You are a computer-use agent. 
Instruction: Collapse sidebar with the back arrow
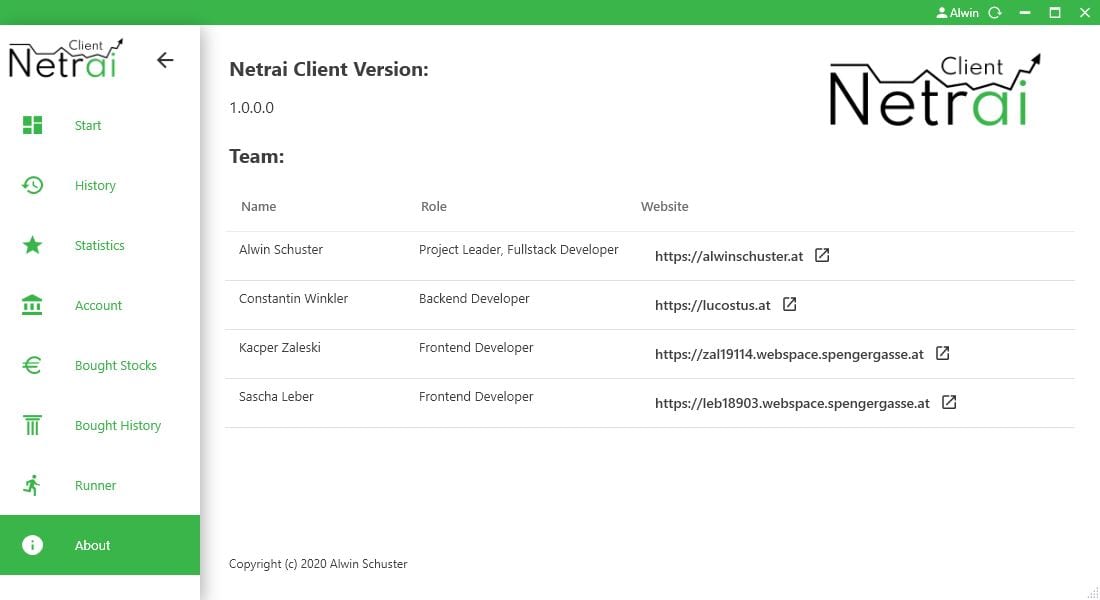pyautogui.click(x=165, y=60)
